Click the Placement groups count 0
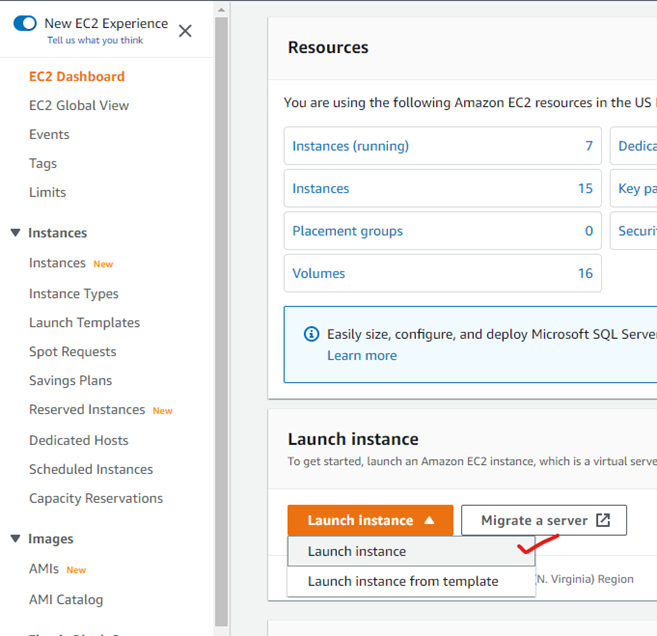The image size is (657, 636). [x=589, y=231]
